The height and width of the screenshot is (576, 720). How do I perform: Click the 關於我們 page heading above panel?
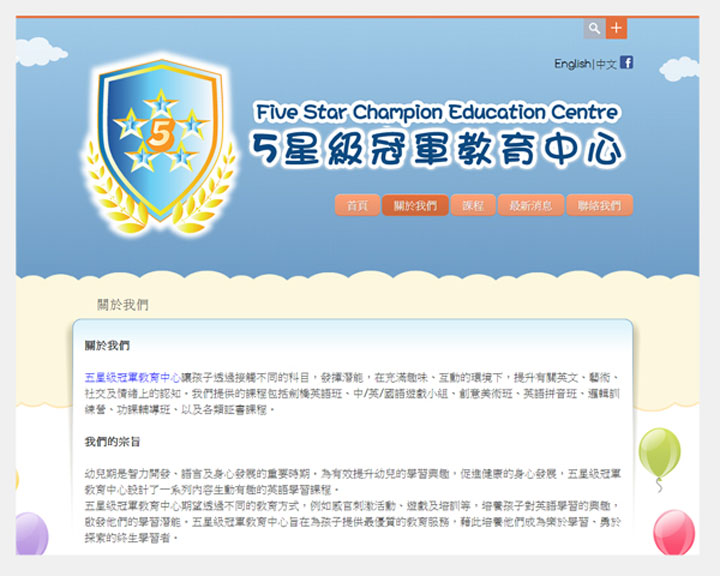click(123, 305)
